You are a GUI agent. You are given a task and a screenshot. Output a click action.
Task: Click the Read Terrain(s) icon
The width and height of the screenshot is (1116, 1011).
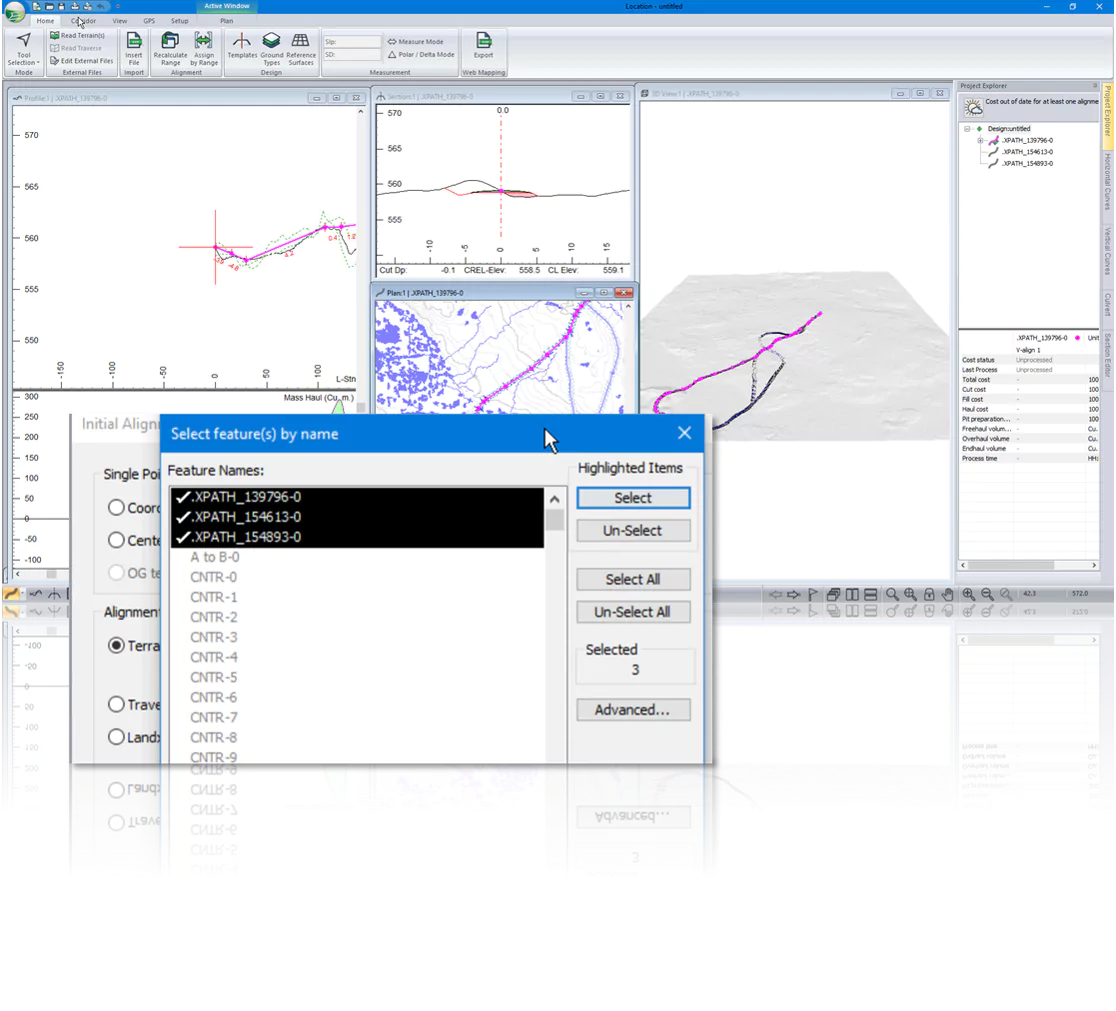(x=55, y=35)
